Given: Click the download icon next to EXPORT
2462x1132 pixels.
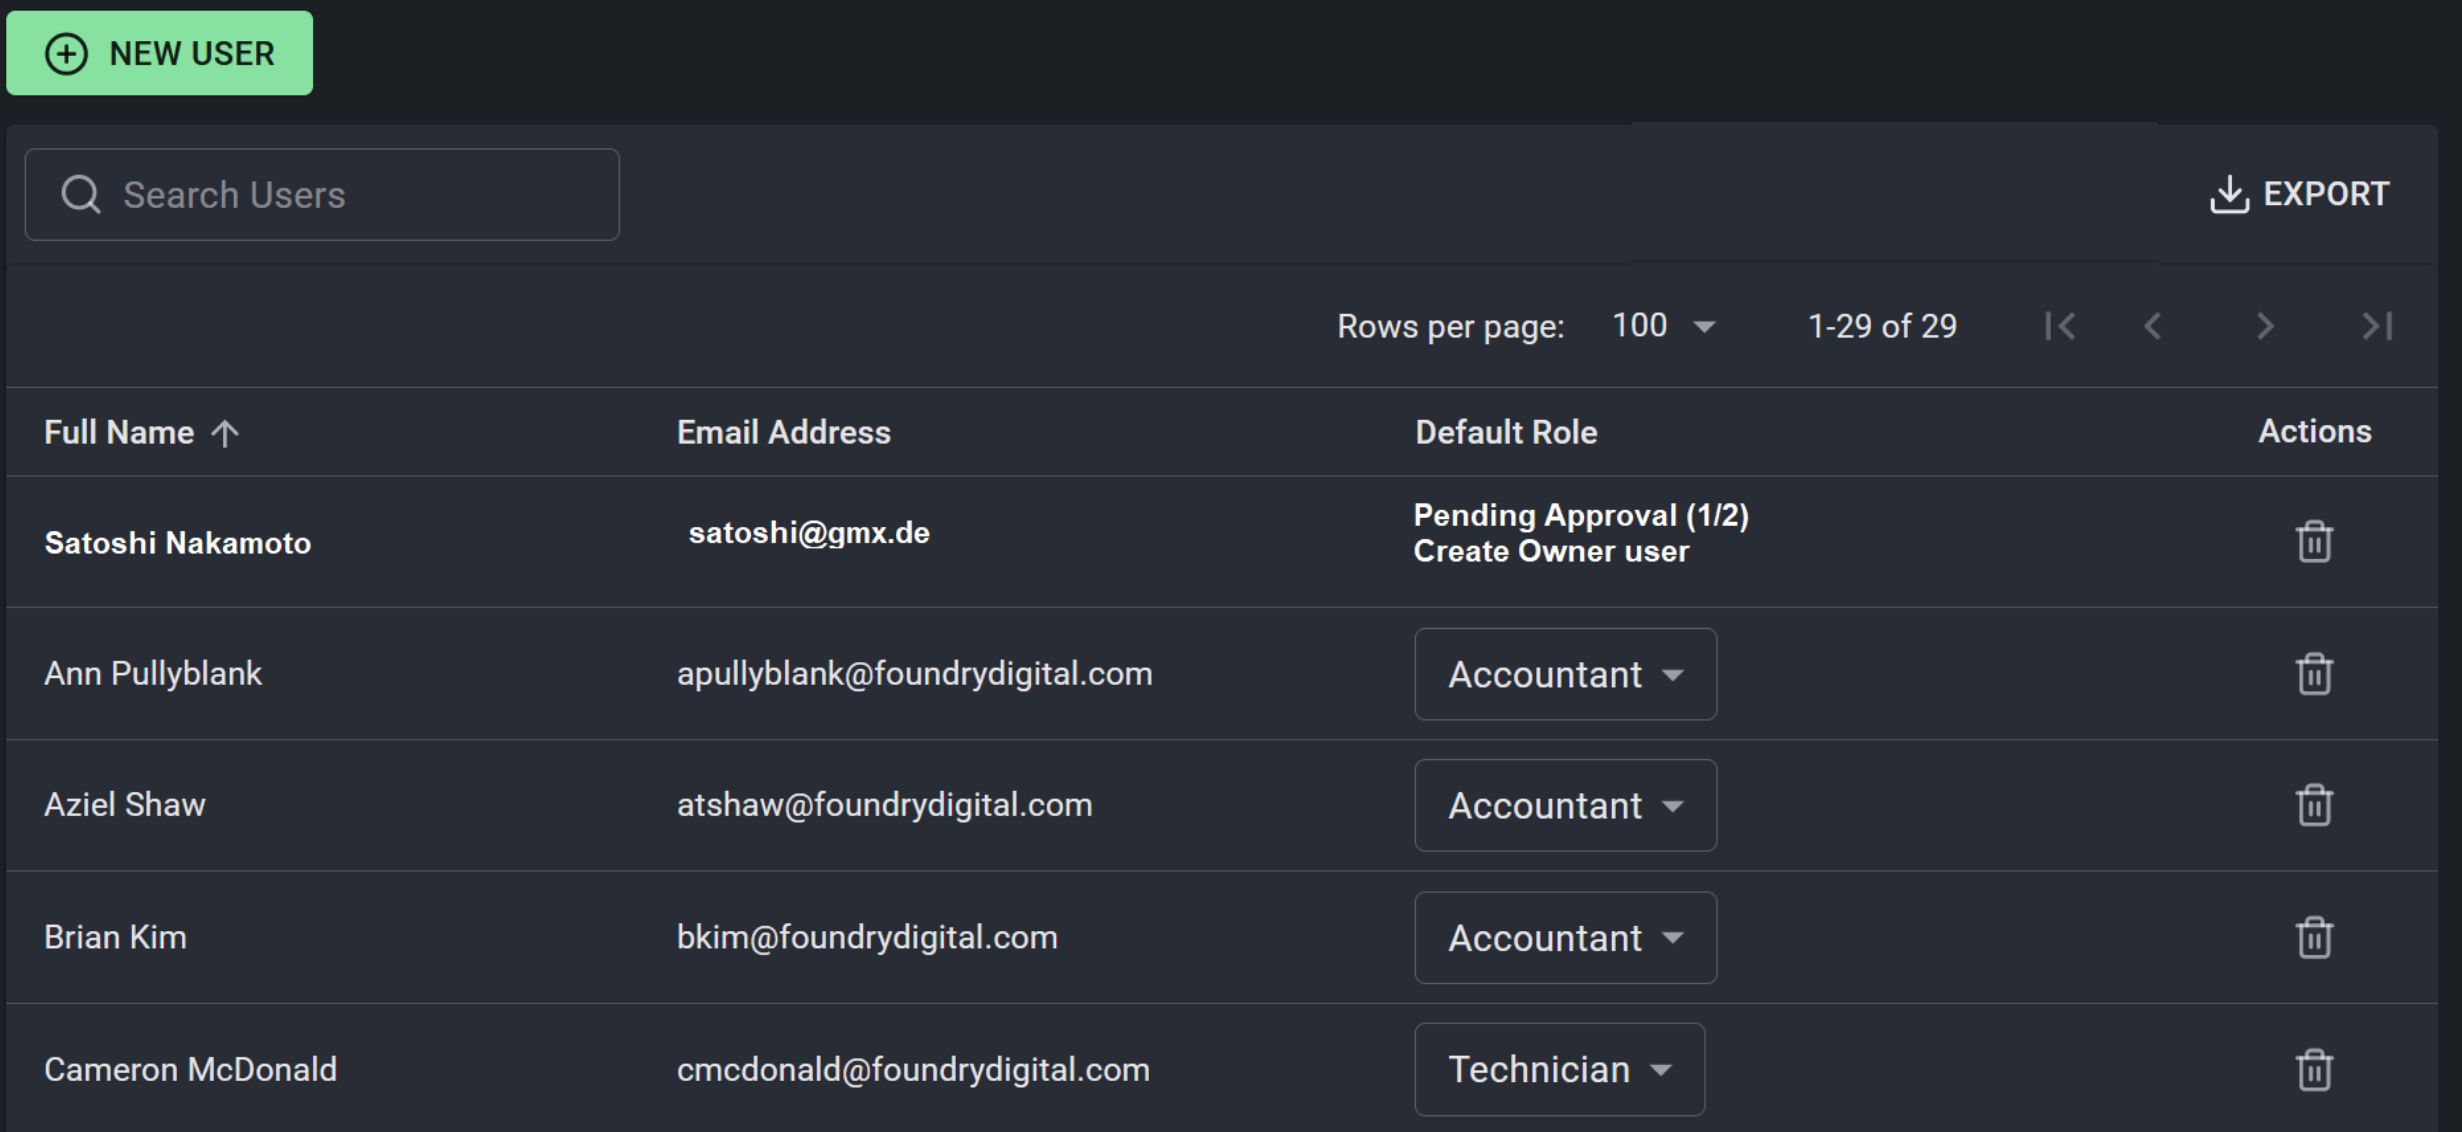Looking at the screenshot, I should pos(2228,193).
